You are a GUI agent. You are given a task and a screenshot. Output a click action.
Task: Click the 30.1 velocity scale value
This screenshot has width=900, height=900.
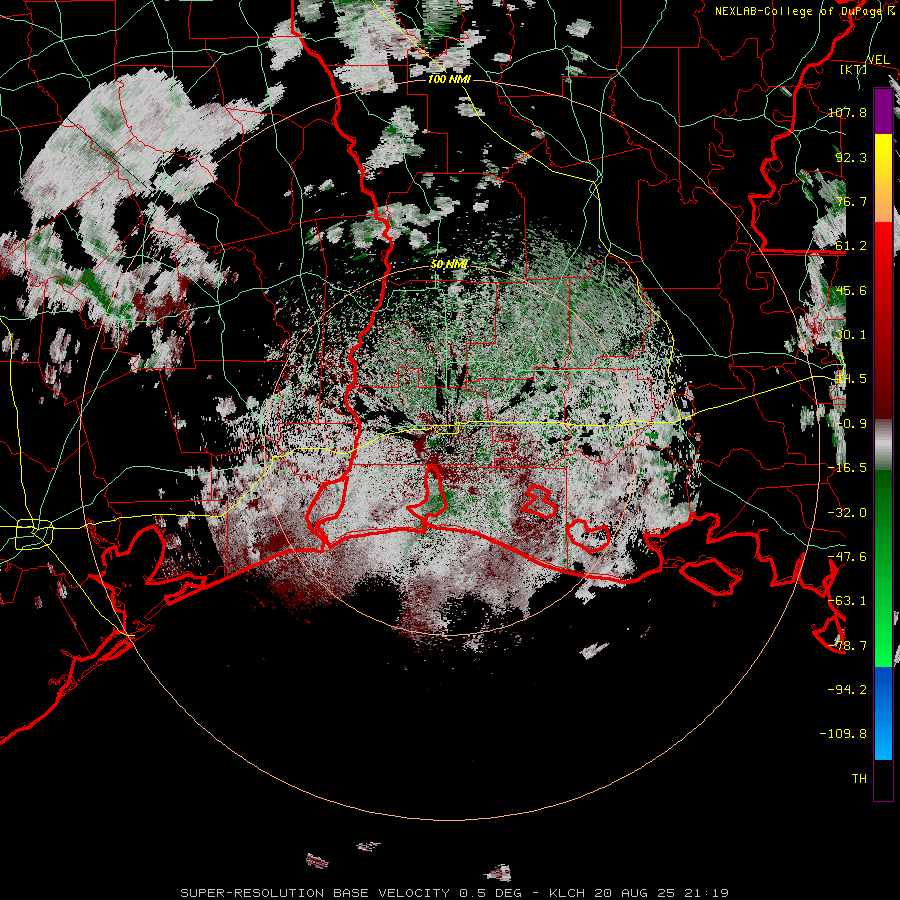click(x=851, y=335)
